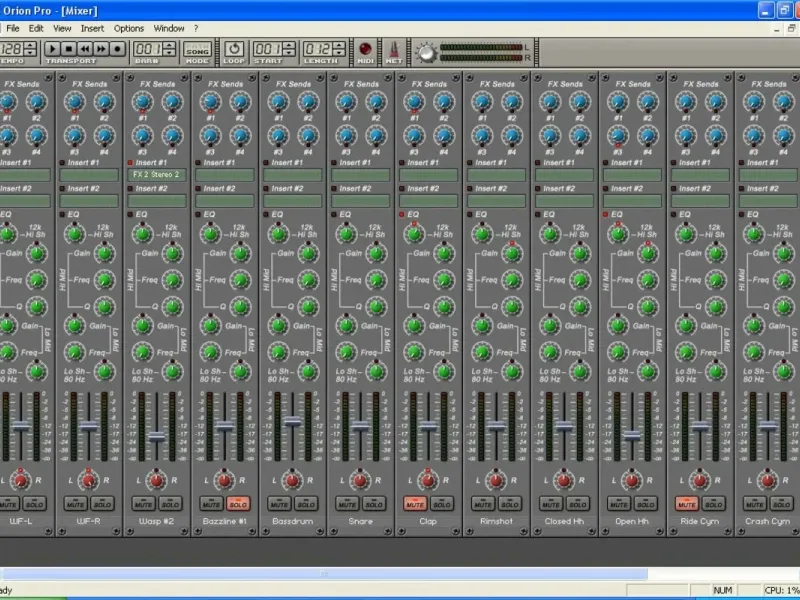Open the FX 2 Stereo 2 insert slot
The height and width of the screenshot is (600, 800).
157,175
